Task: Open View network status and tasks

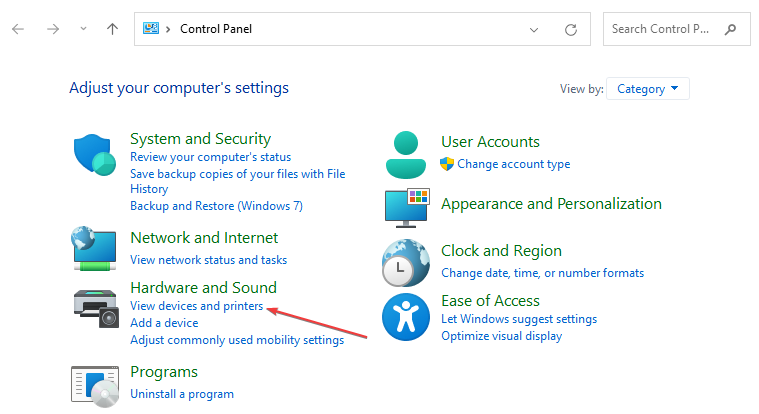Action: [209, 260]
